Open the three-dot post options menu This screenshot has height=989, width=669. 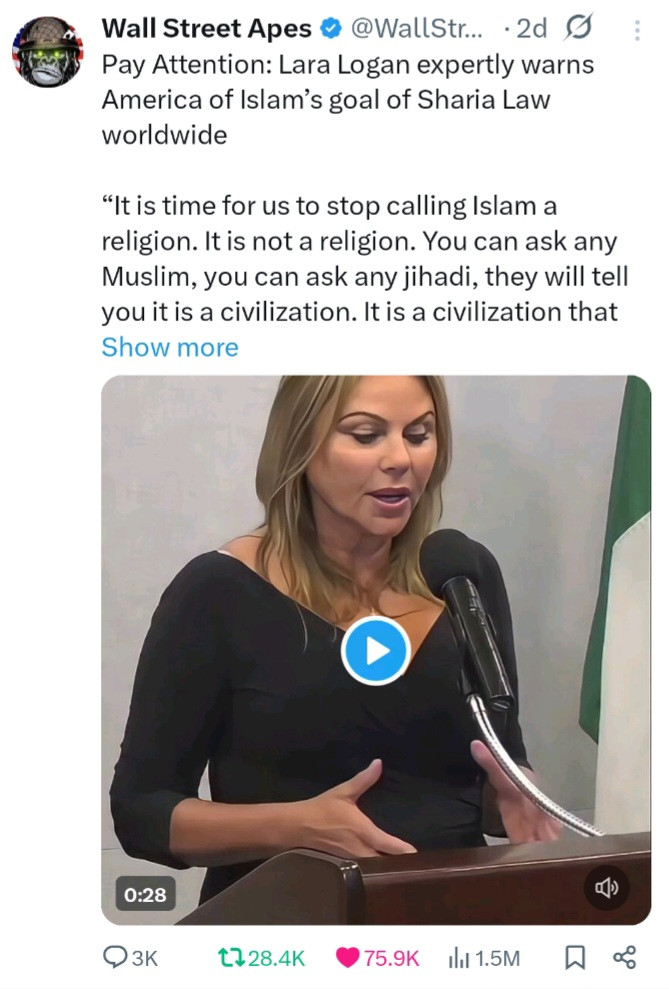pos(637,30)
